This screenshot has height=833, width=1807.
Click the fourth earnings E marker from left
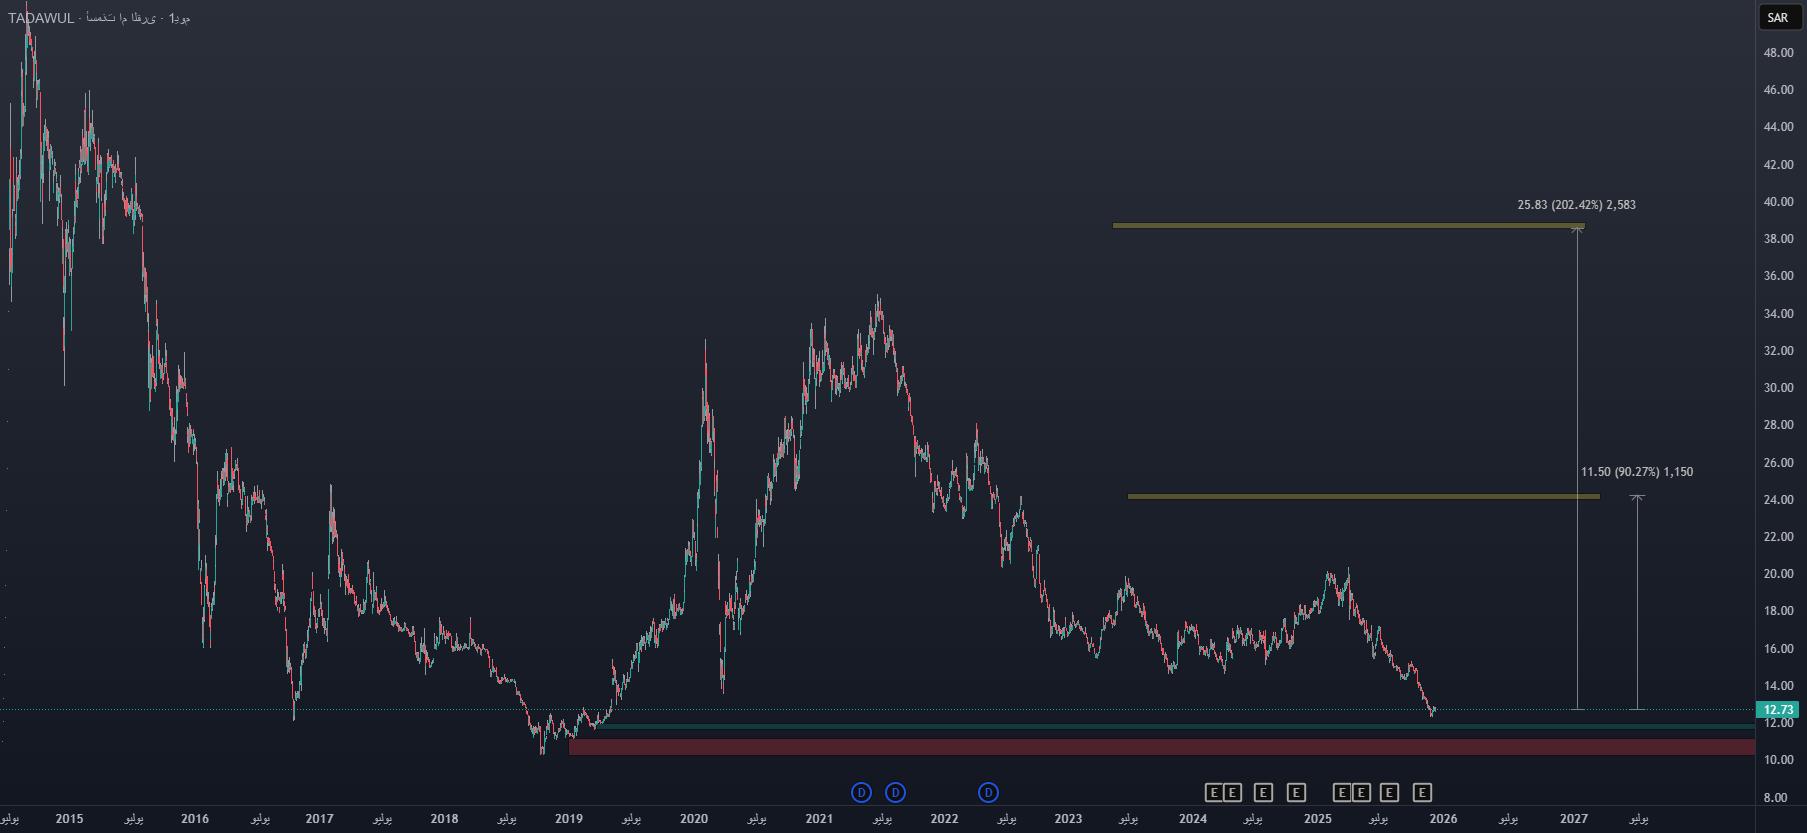pyautogui.click(x=1296, y=793)
